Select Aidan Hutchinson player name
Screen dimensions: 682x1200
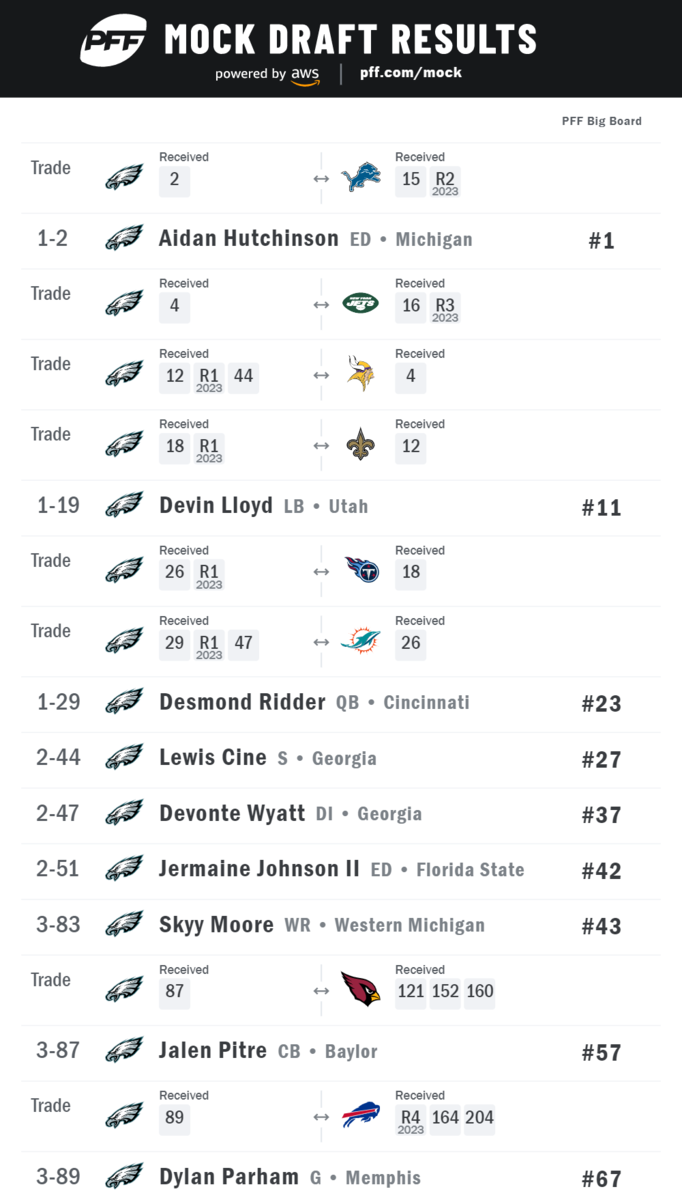(x=248, y=238)
